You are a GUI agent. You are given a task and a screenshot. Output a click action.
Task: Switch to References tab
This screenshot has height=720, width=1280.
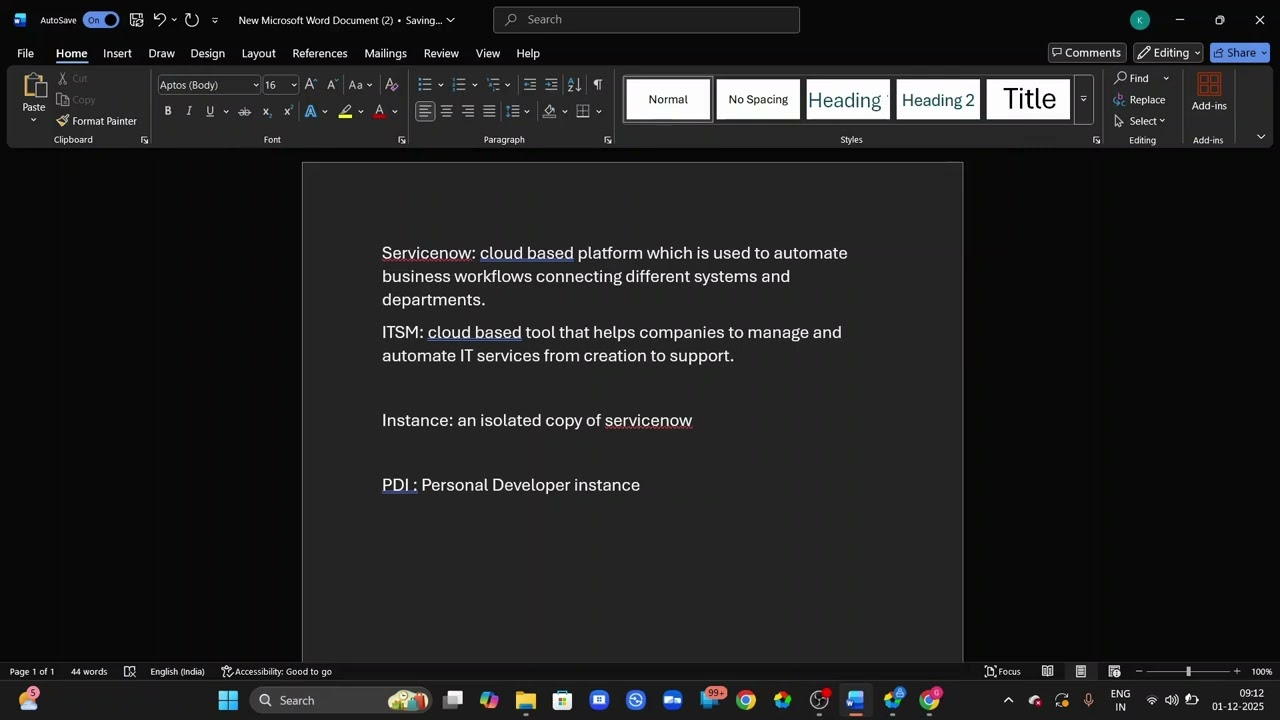coord(320,53)
